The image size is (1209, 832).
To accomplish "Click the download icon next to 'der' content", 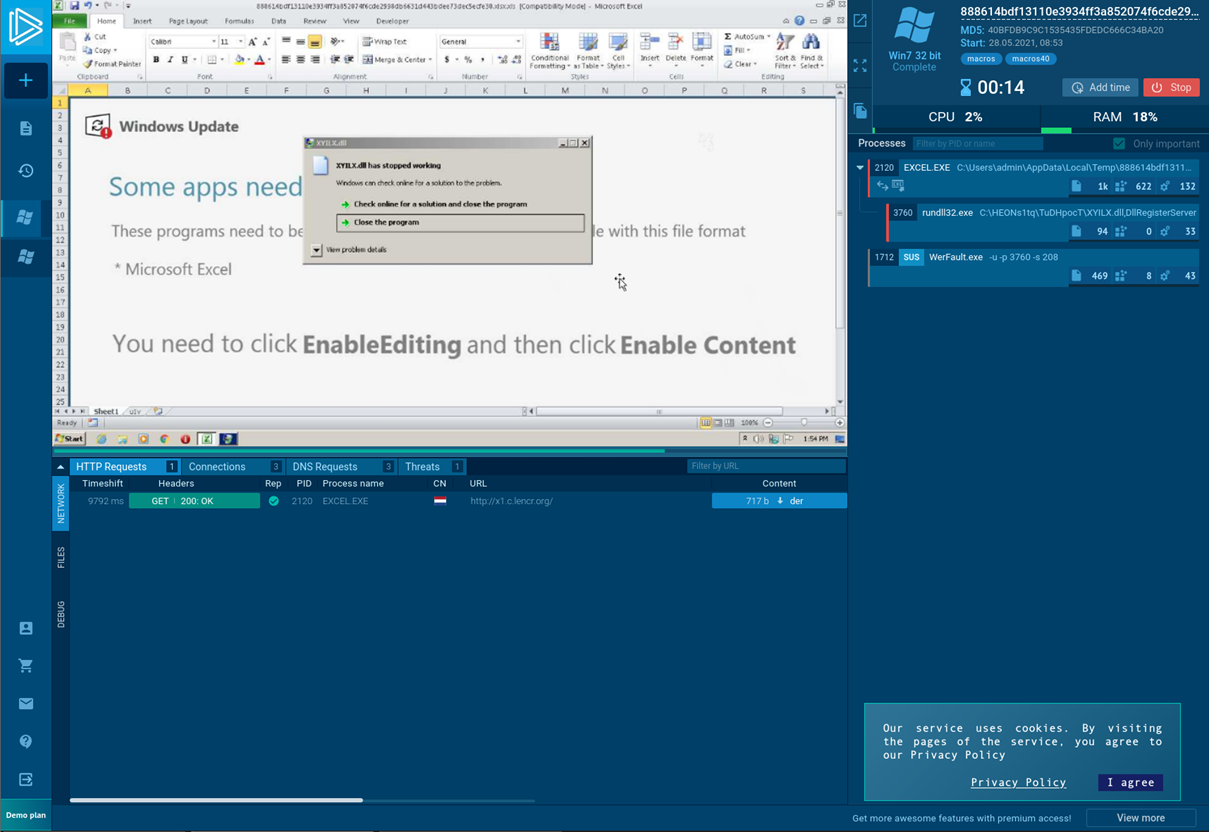I will point(780,501).
